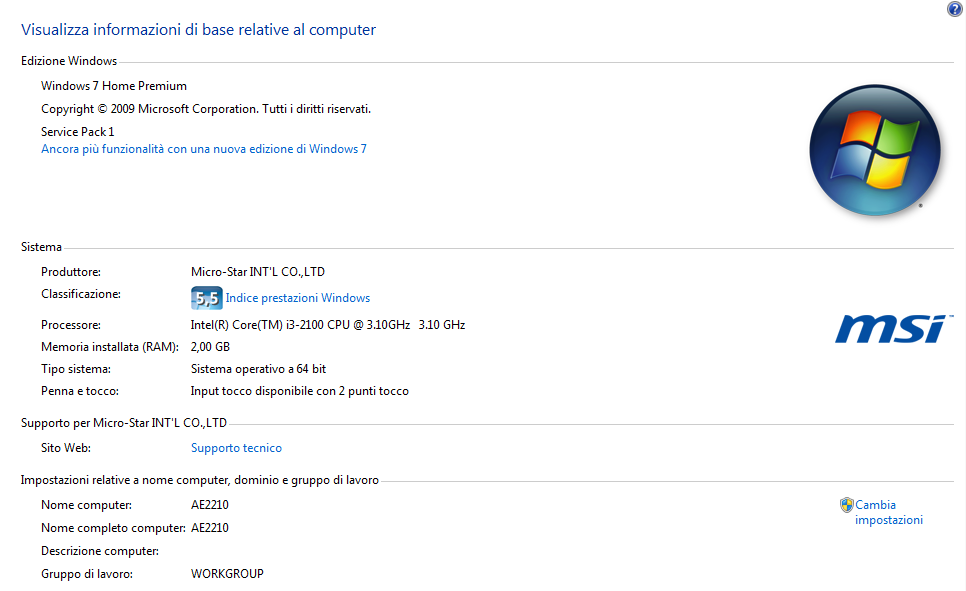Click the shield icon beside Cambia impostazioni
This screenshot has width=966, height=591.
click(x=846, y=505)
